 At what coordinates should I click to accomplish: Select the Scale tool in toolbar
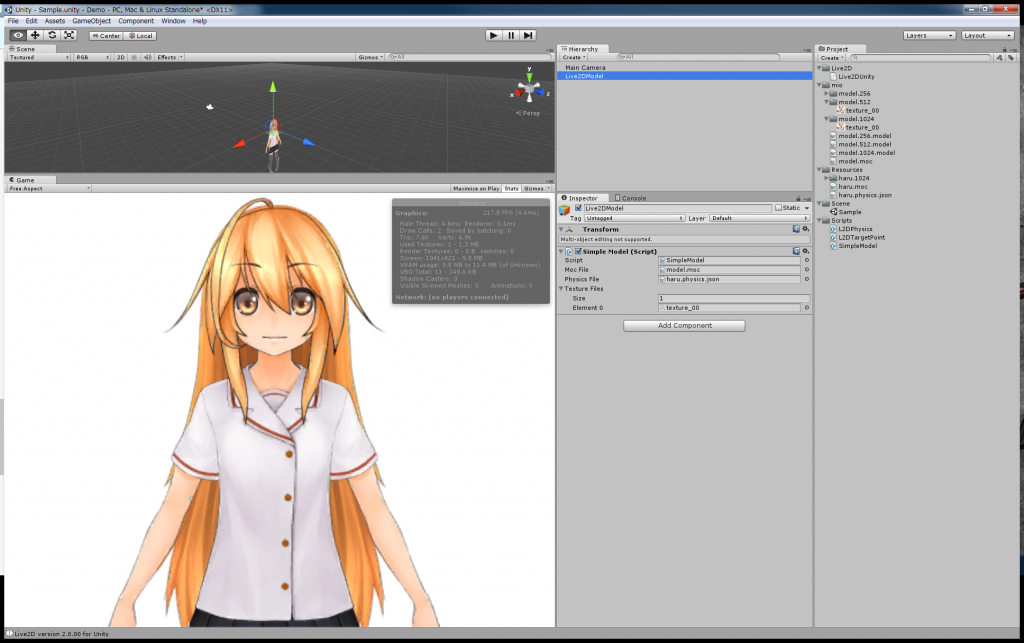pos(69,35)
